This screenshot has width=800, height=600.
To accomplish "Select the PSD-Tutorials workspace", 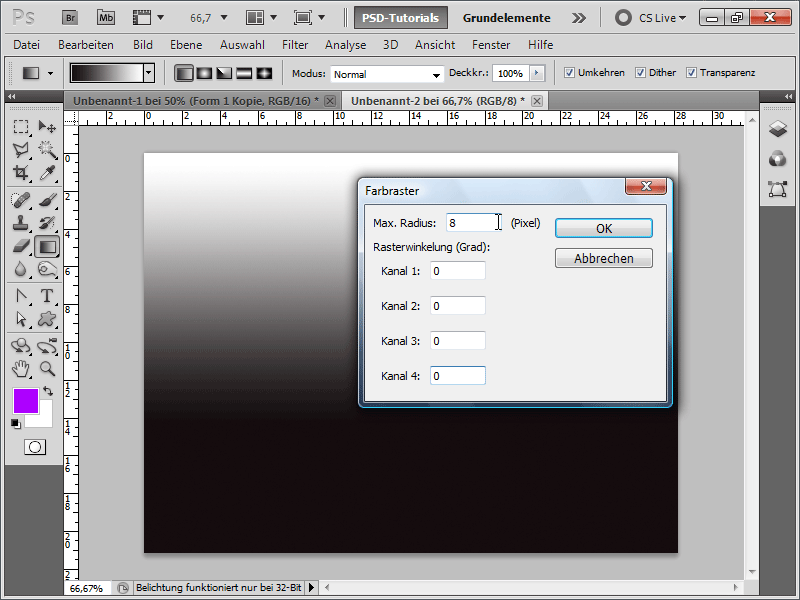I will point(401,18).
